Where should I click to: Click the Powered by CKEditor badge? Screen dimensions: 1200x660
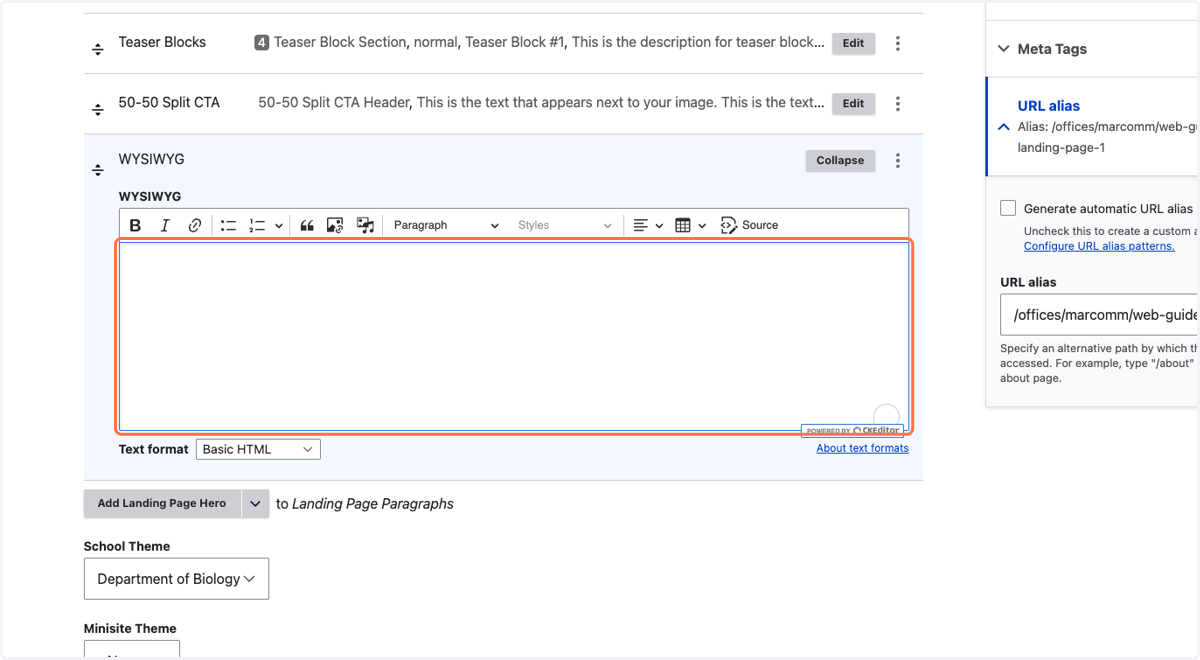coord(852,431)
